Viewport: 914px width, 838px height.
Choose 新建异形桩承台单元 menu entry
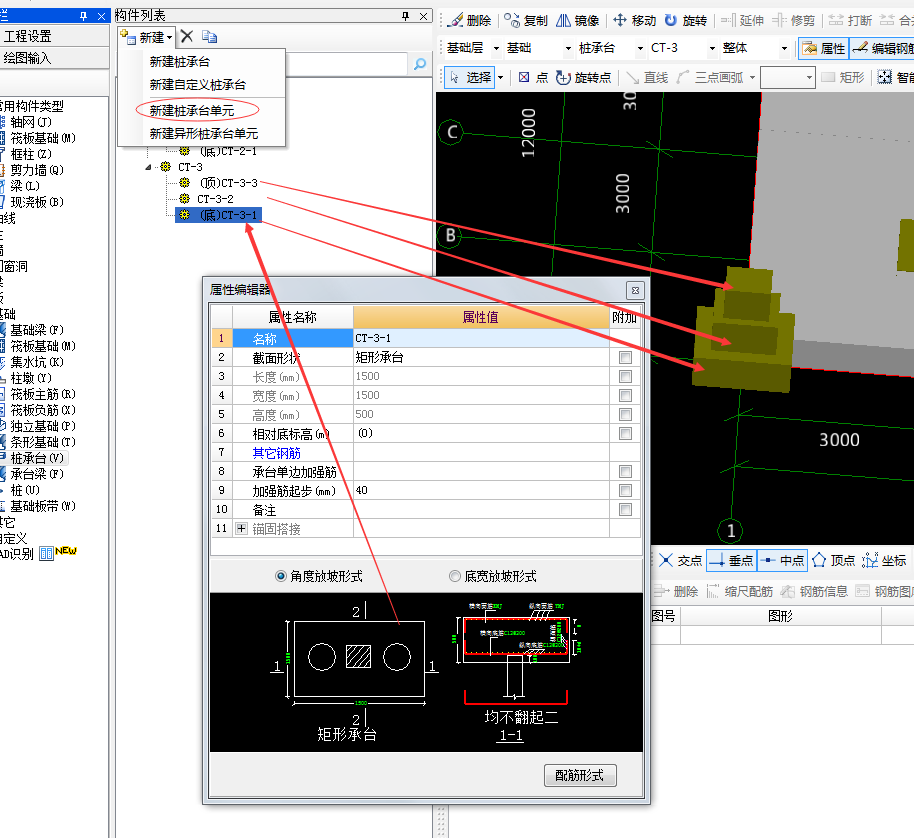point(203,134)
